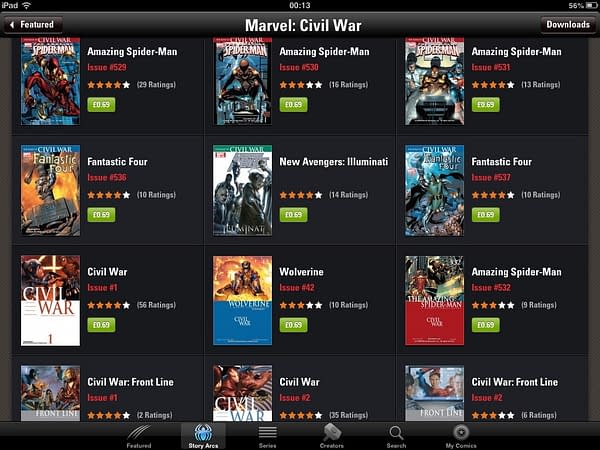Go back using the Featured arrow button
Viewport: 600px width, 450px height.
(33, 25)
